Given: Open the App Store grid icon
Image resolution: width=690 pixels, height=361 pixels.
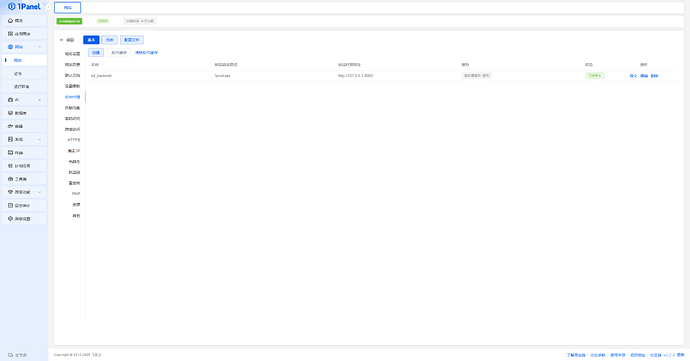Looking at the screenshot, I should pos(11,34).
